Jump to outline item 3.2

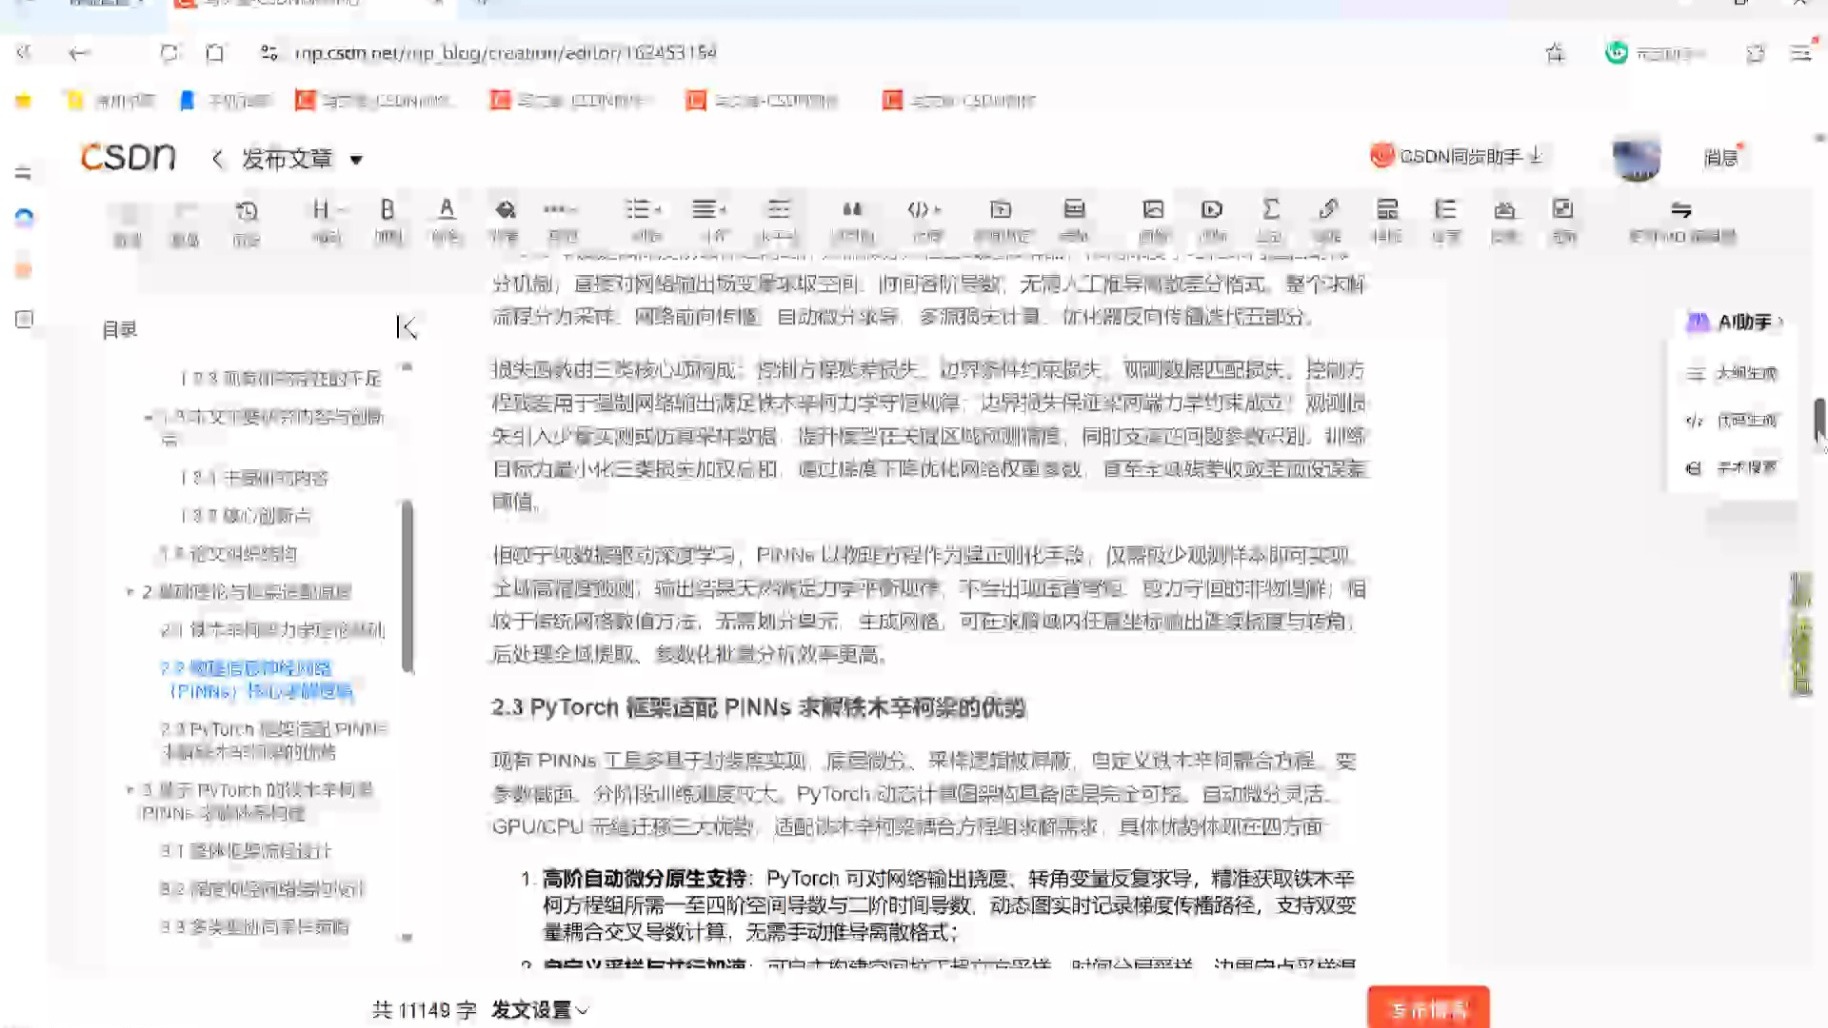click(x=261, y=889)
